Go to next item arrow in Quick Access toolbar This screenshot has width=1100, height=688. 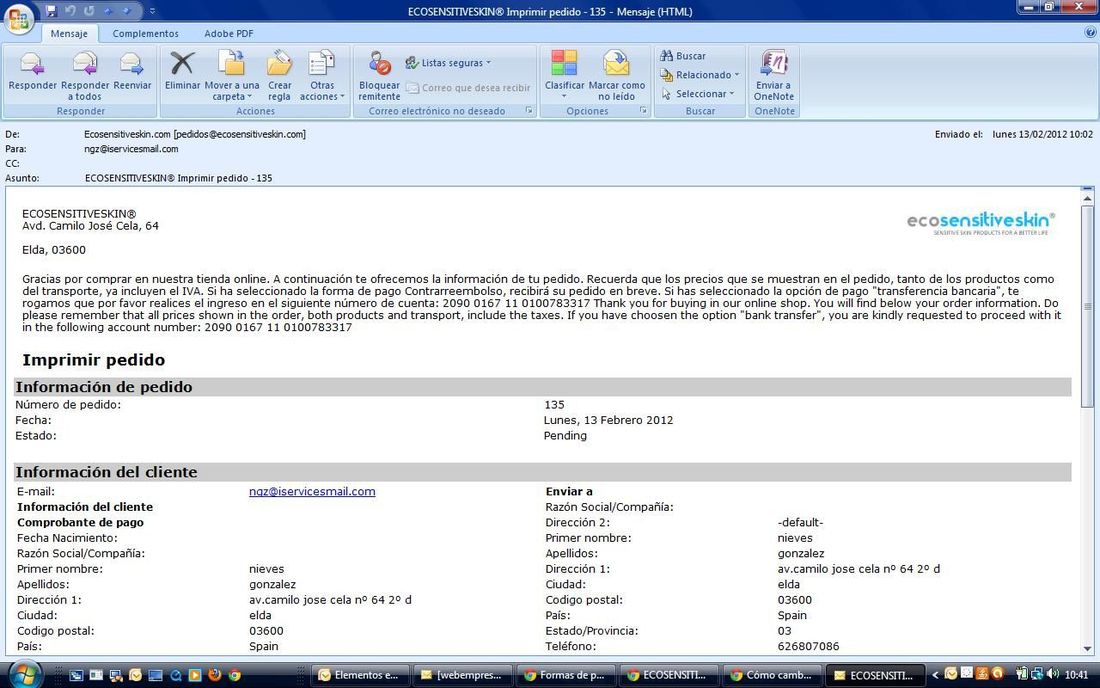point(126,11)
